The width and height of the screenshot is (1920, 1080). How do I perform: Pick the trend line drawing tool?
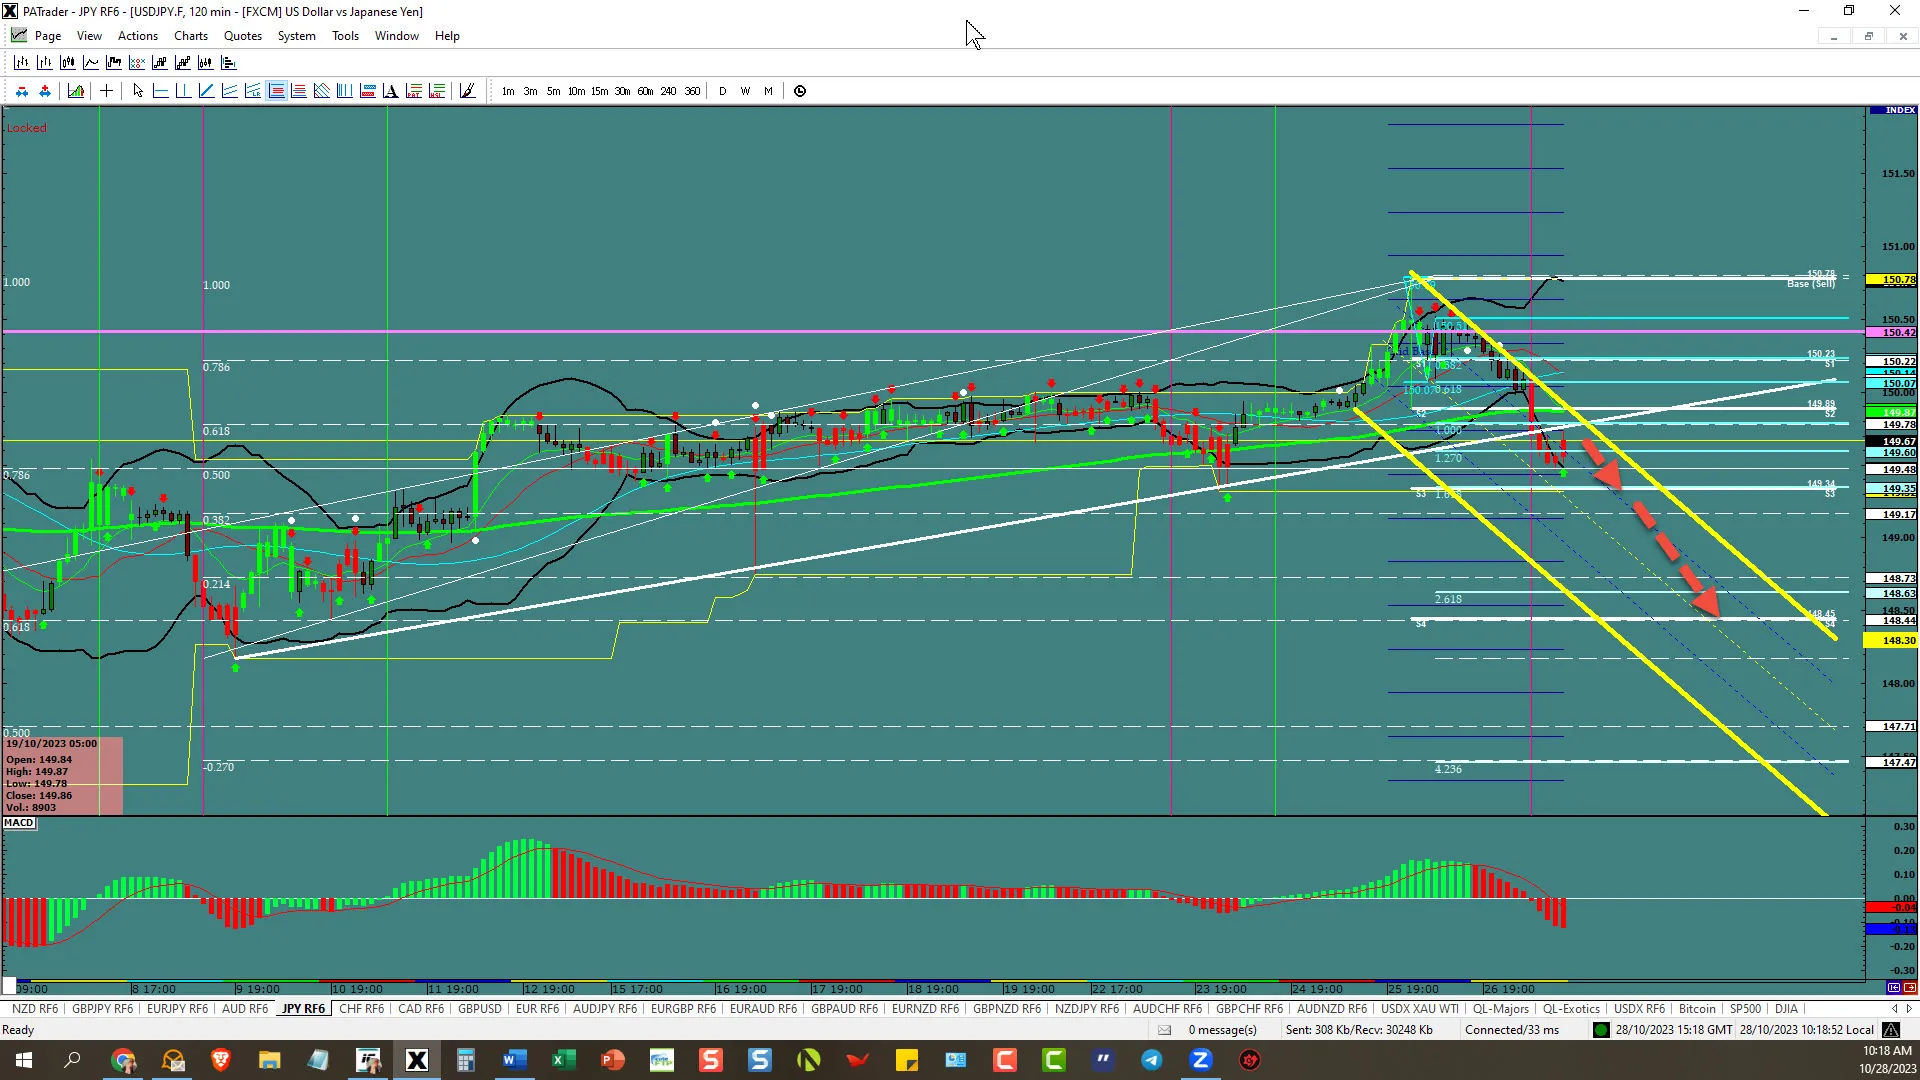(206, 91)
